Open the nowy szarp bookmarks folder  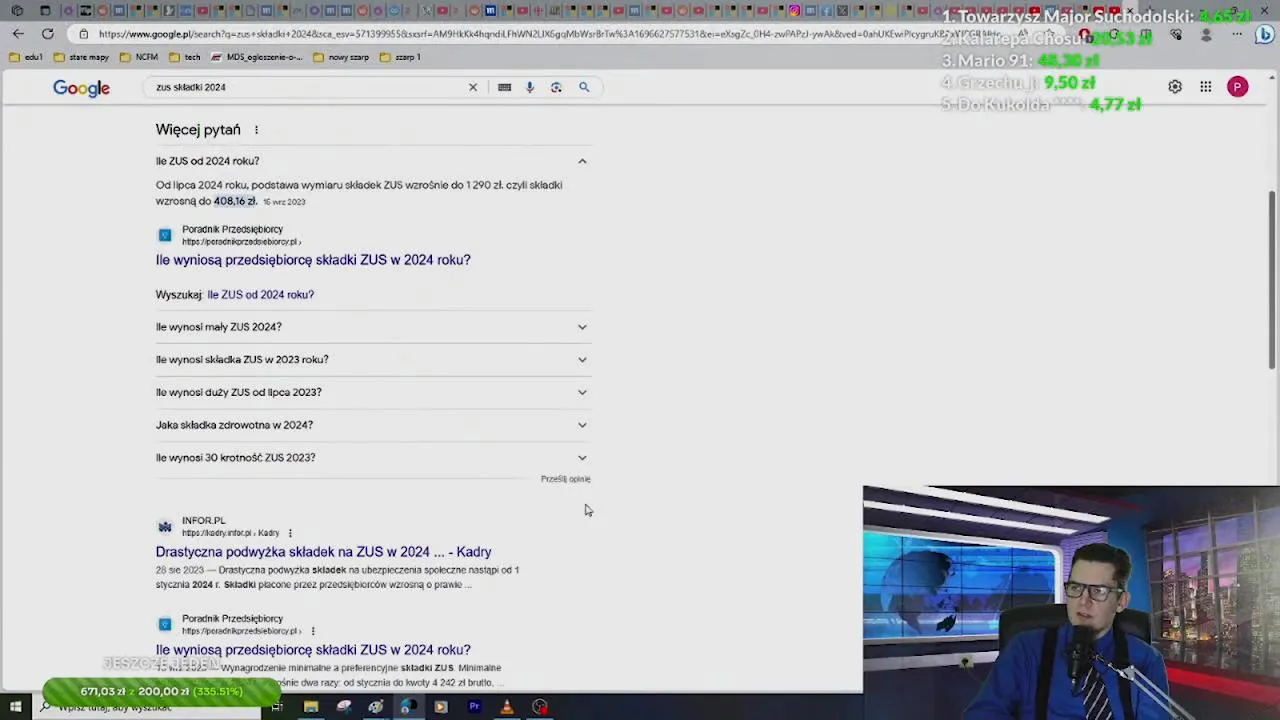341,57
